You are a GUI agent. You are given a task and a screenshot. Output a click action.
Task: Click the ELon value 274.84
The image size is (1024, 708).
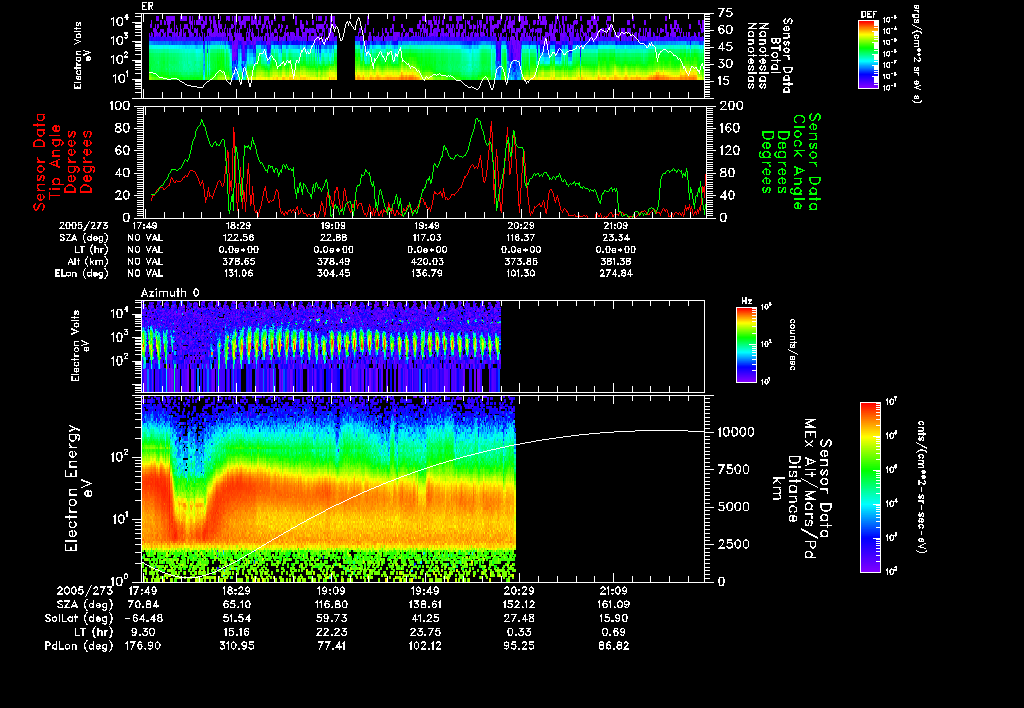615,273
